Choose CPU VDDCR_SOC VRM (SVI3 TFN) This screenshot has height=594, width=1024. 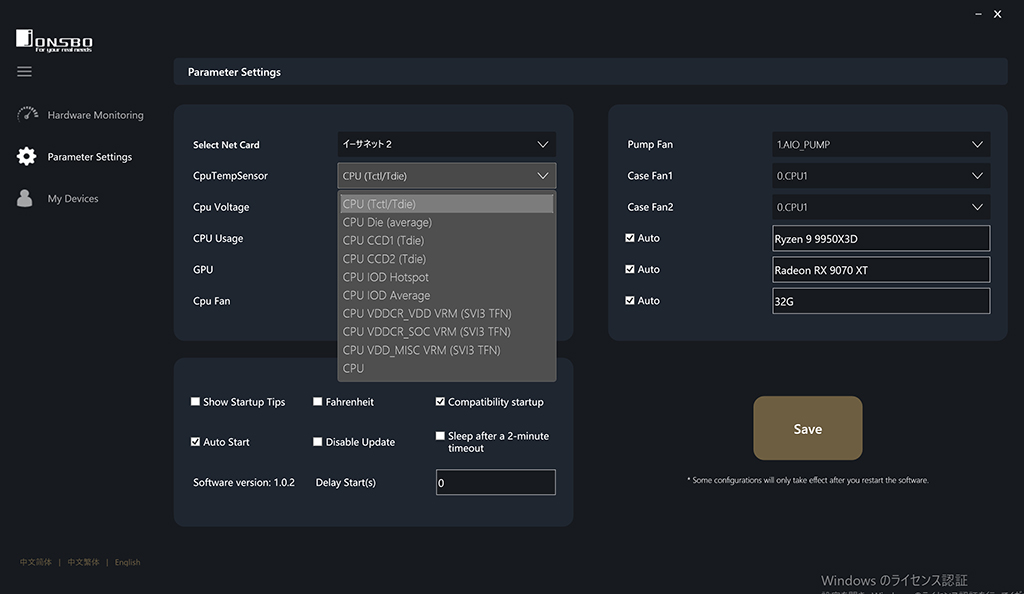447,332
